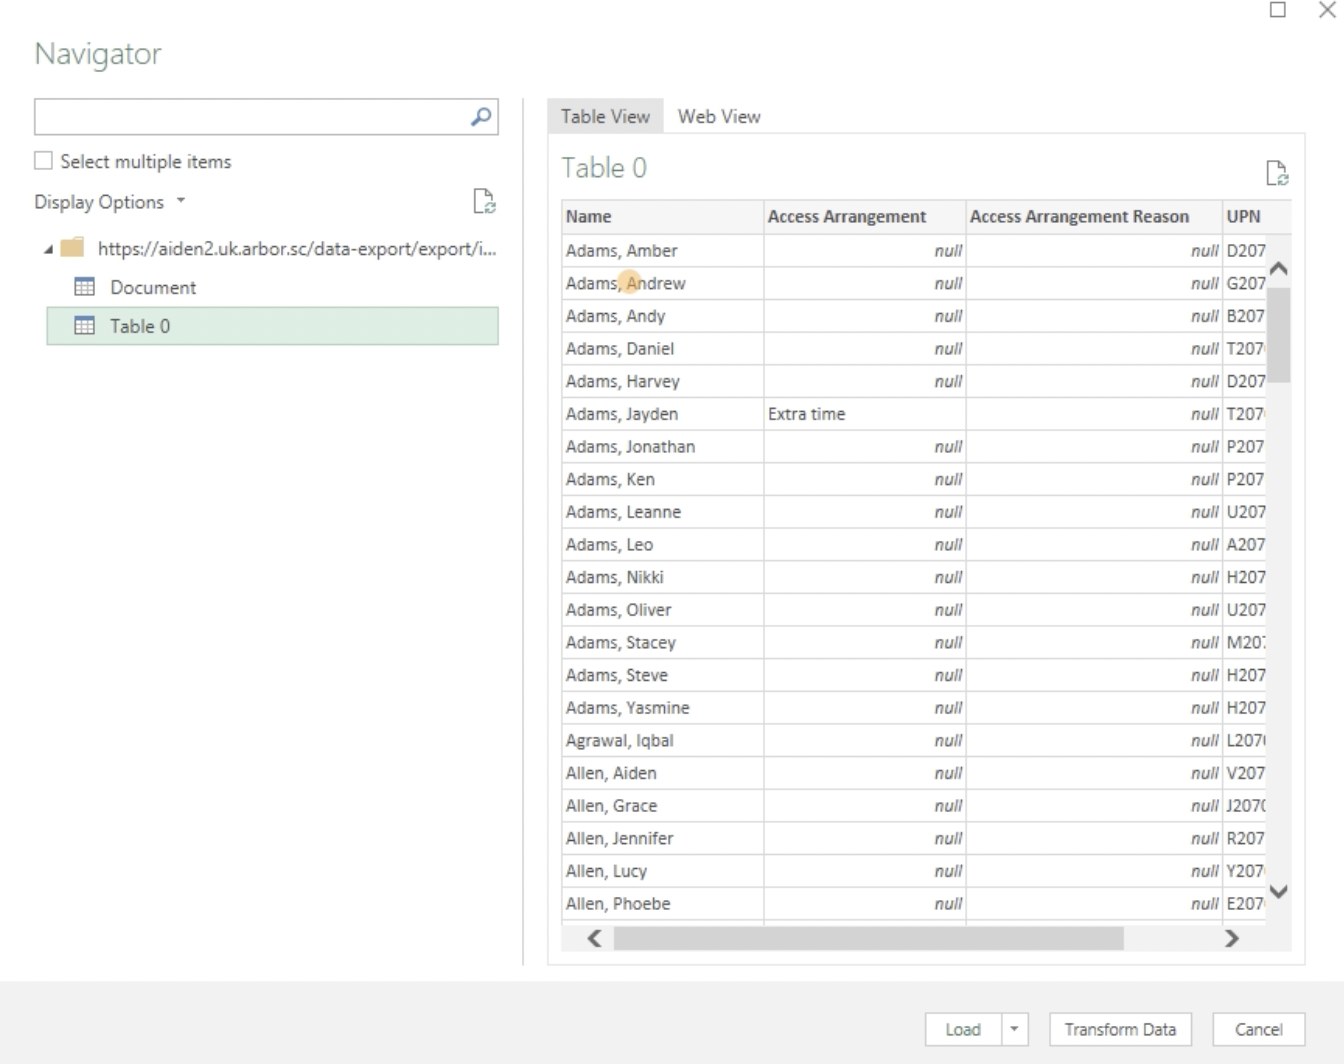Click the Table 0 table icon
Viewport: 1344px width, 1064px height.
(85, 326)
